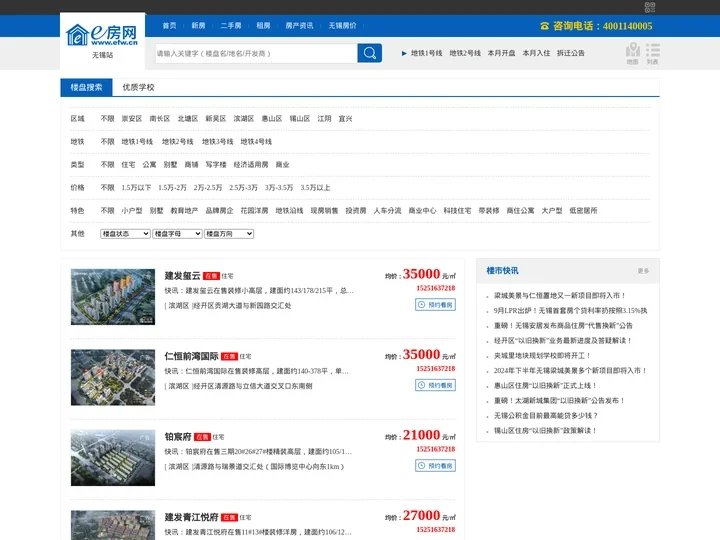Open the 楼盘字母 dropdown
Viewport: 720px width, 540px height.
pos(177,234)
